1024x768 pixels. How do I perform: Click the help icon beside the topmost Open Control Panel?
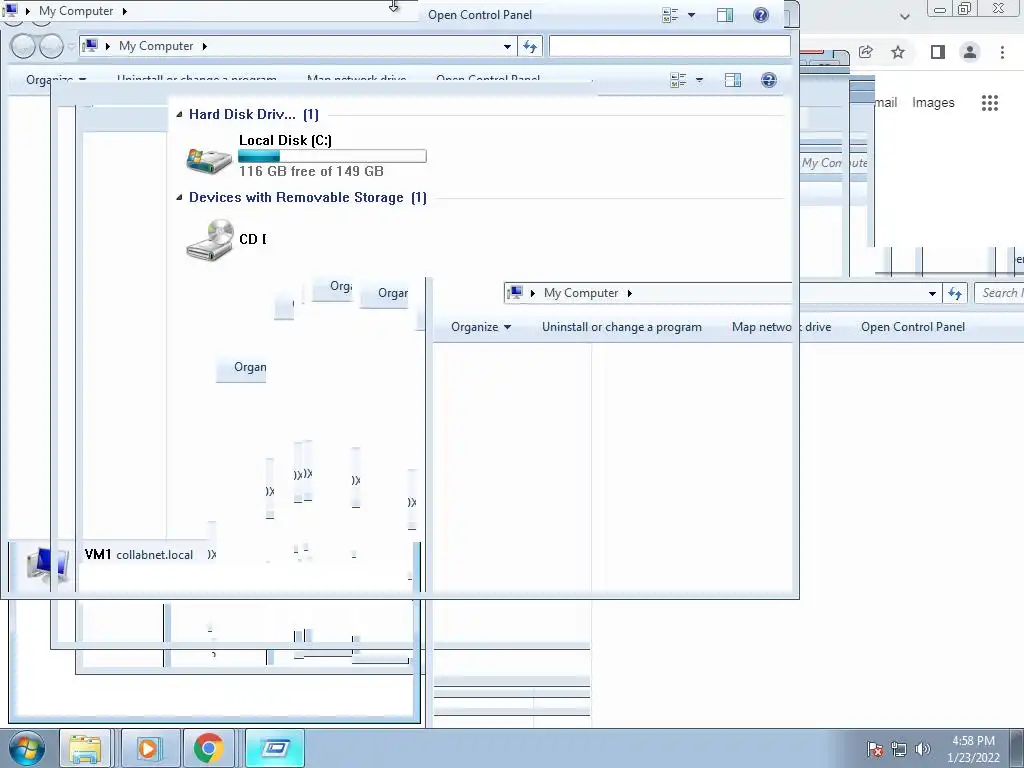(x=761, y=15)
